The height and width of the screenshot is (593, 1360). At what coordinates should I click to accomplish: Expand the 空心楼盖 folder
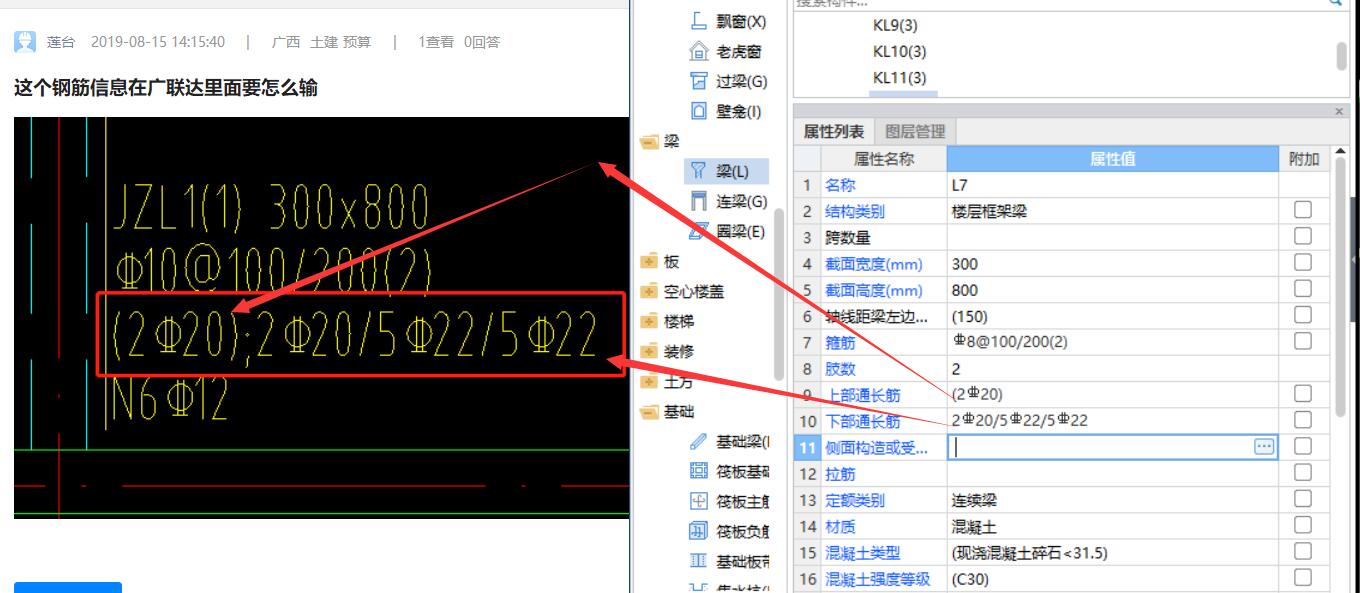click(650, 292)
